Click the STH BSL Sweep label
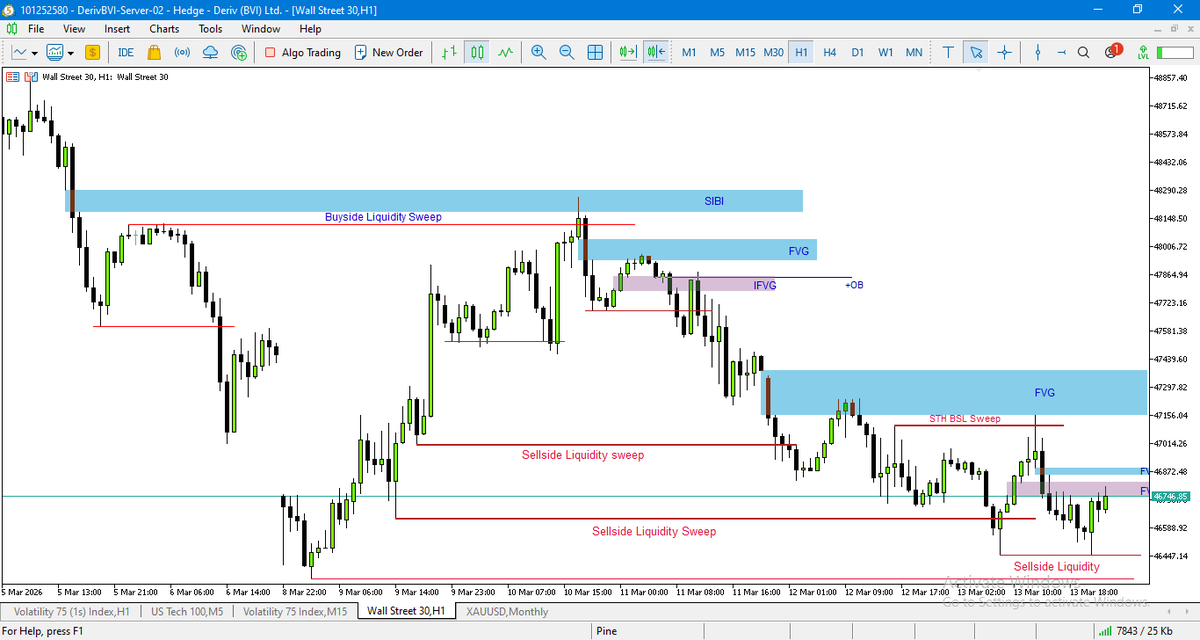 pyautogui.click(x=965, y=419)
